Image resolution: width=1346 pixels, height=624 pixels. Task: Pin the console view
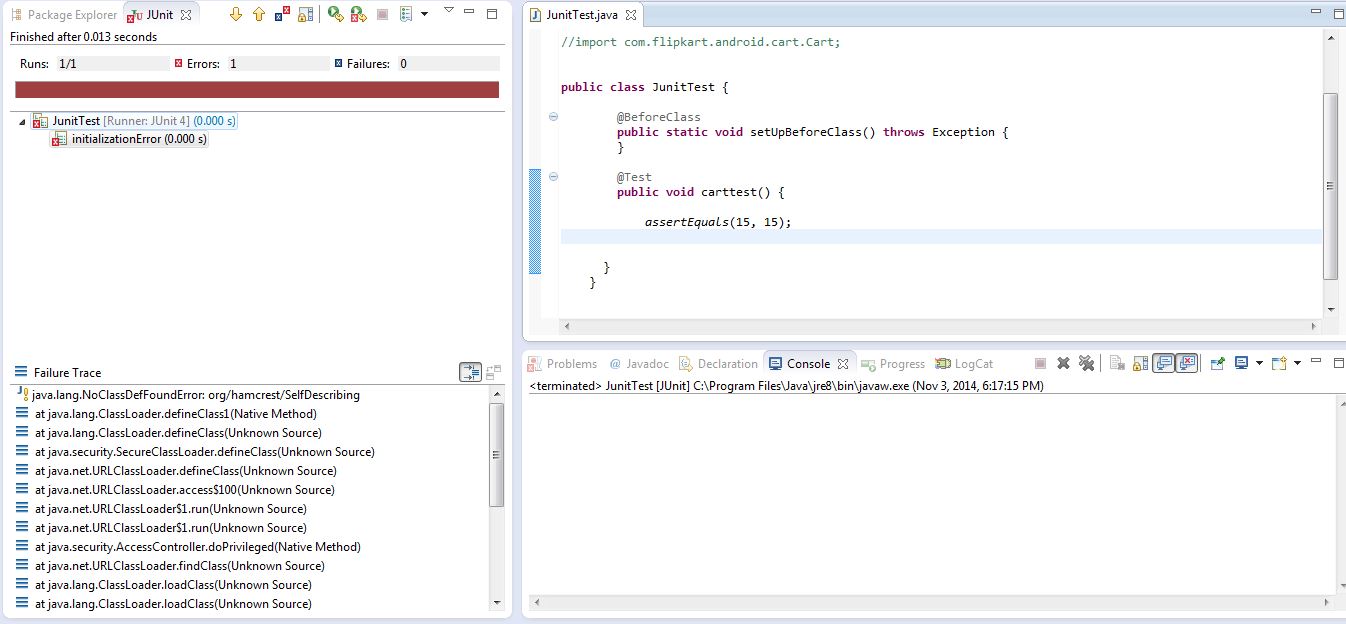1218,363
